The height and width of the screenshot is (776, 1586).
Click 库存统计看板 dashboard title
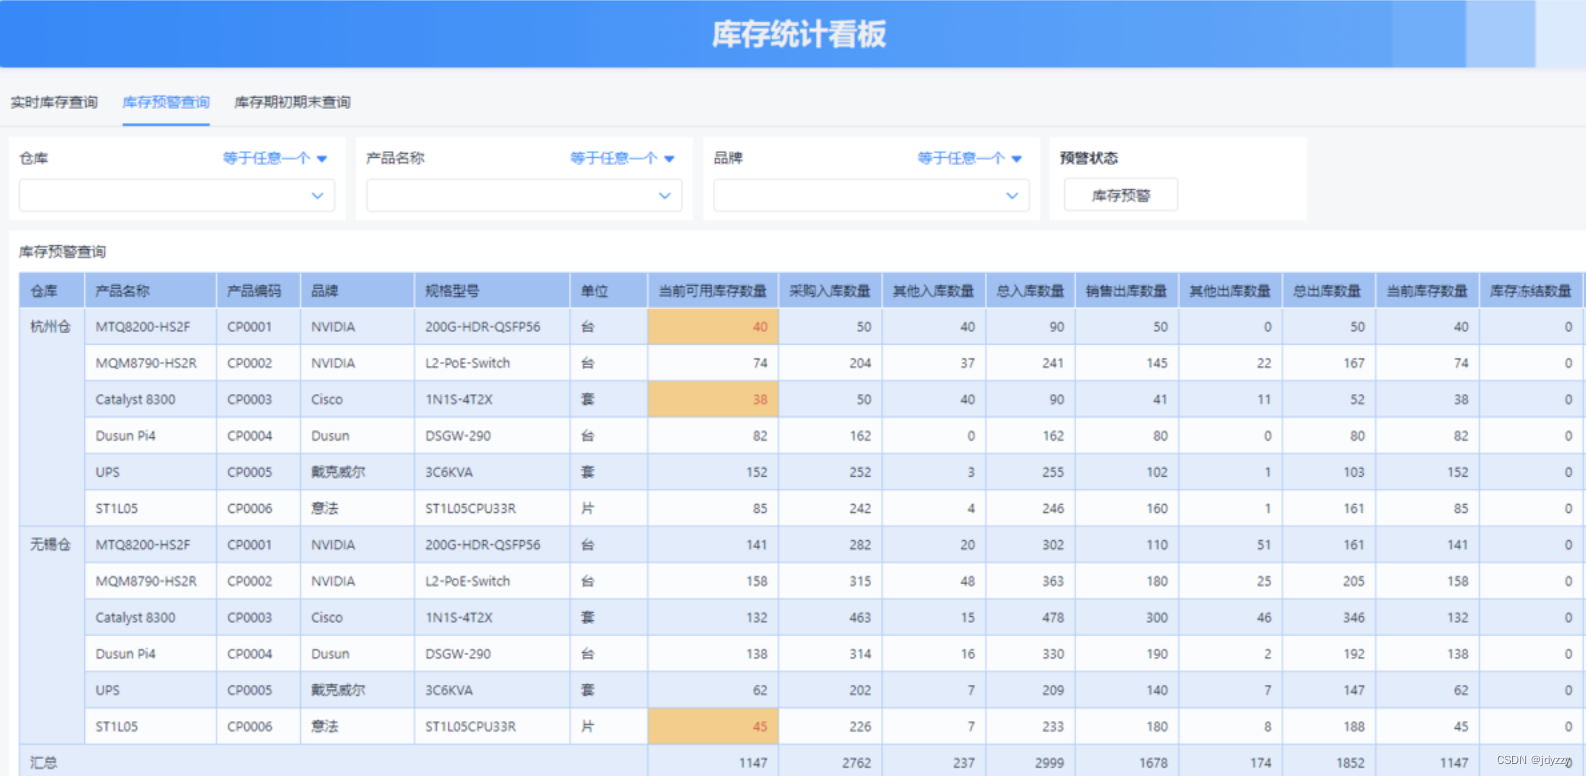[x=799, y=35]
